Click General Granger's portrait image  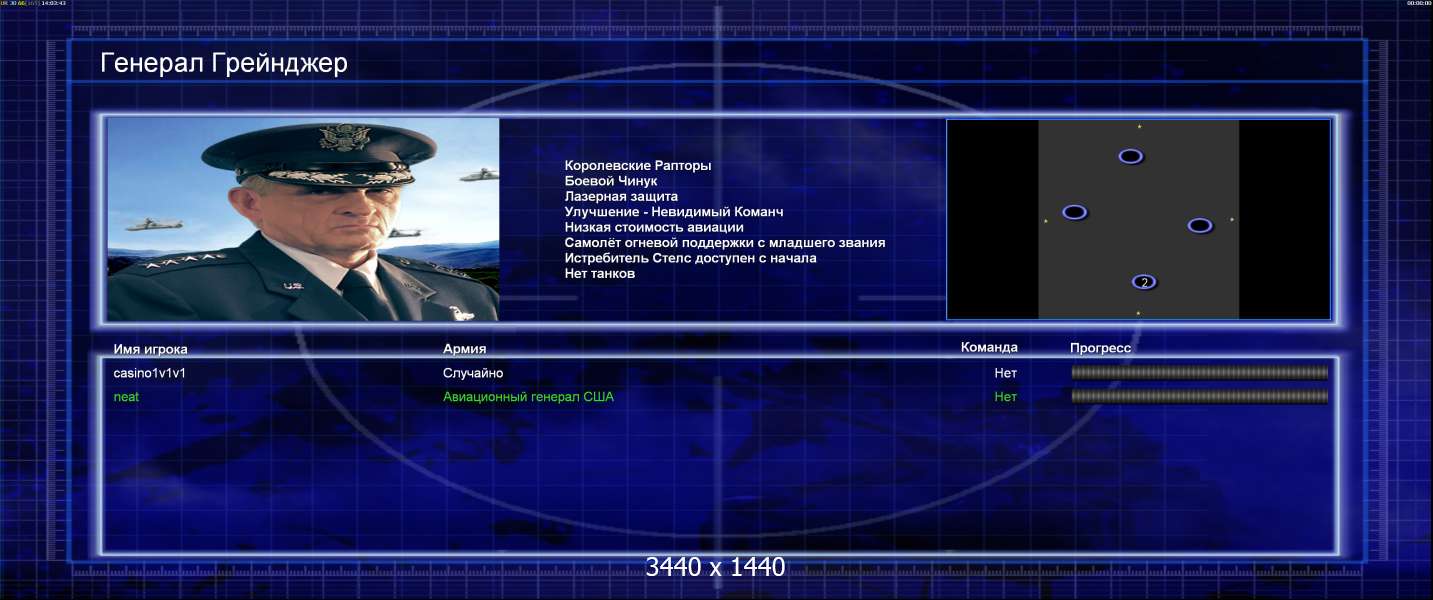point(303,219)
